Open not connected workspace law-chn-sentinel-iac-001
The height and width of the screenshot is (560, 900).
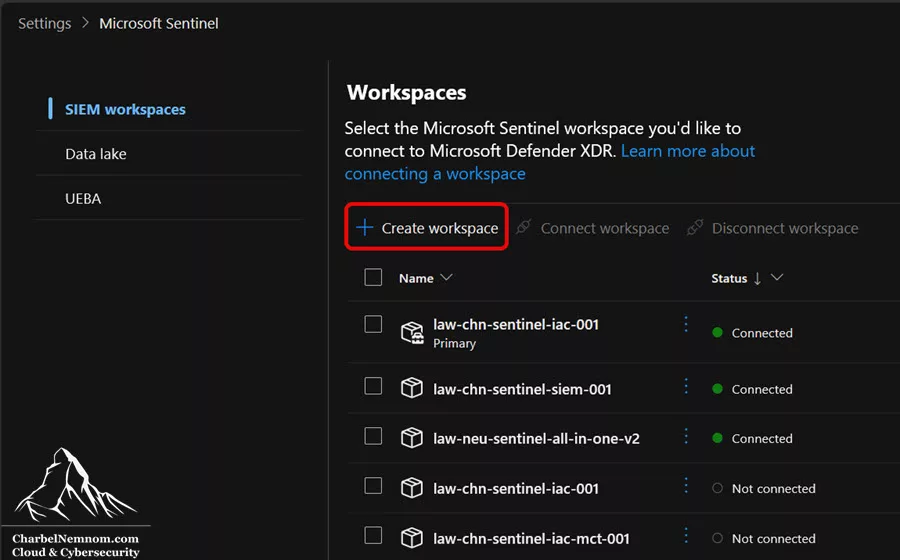(x=516, y=488)
